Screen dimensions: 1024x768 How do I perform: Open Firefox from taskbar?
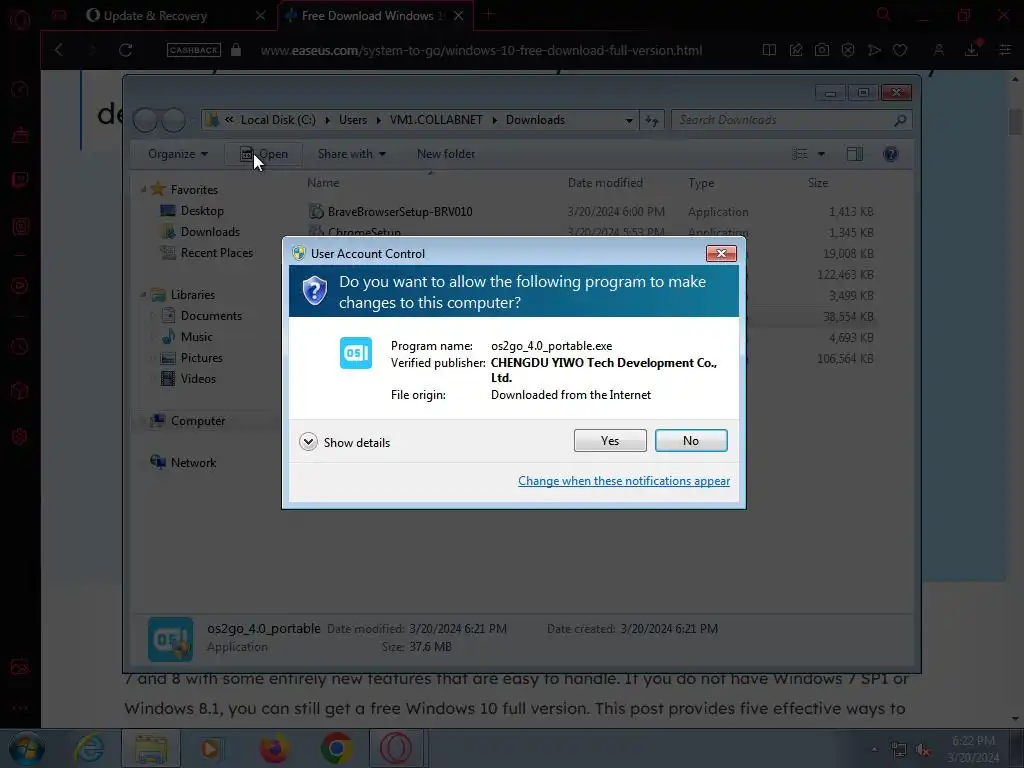[x=274, y=748]
